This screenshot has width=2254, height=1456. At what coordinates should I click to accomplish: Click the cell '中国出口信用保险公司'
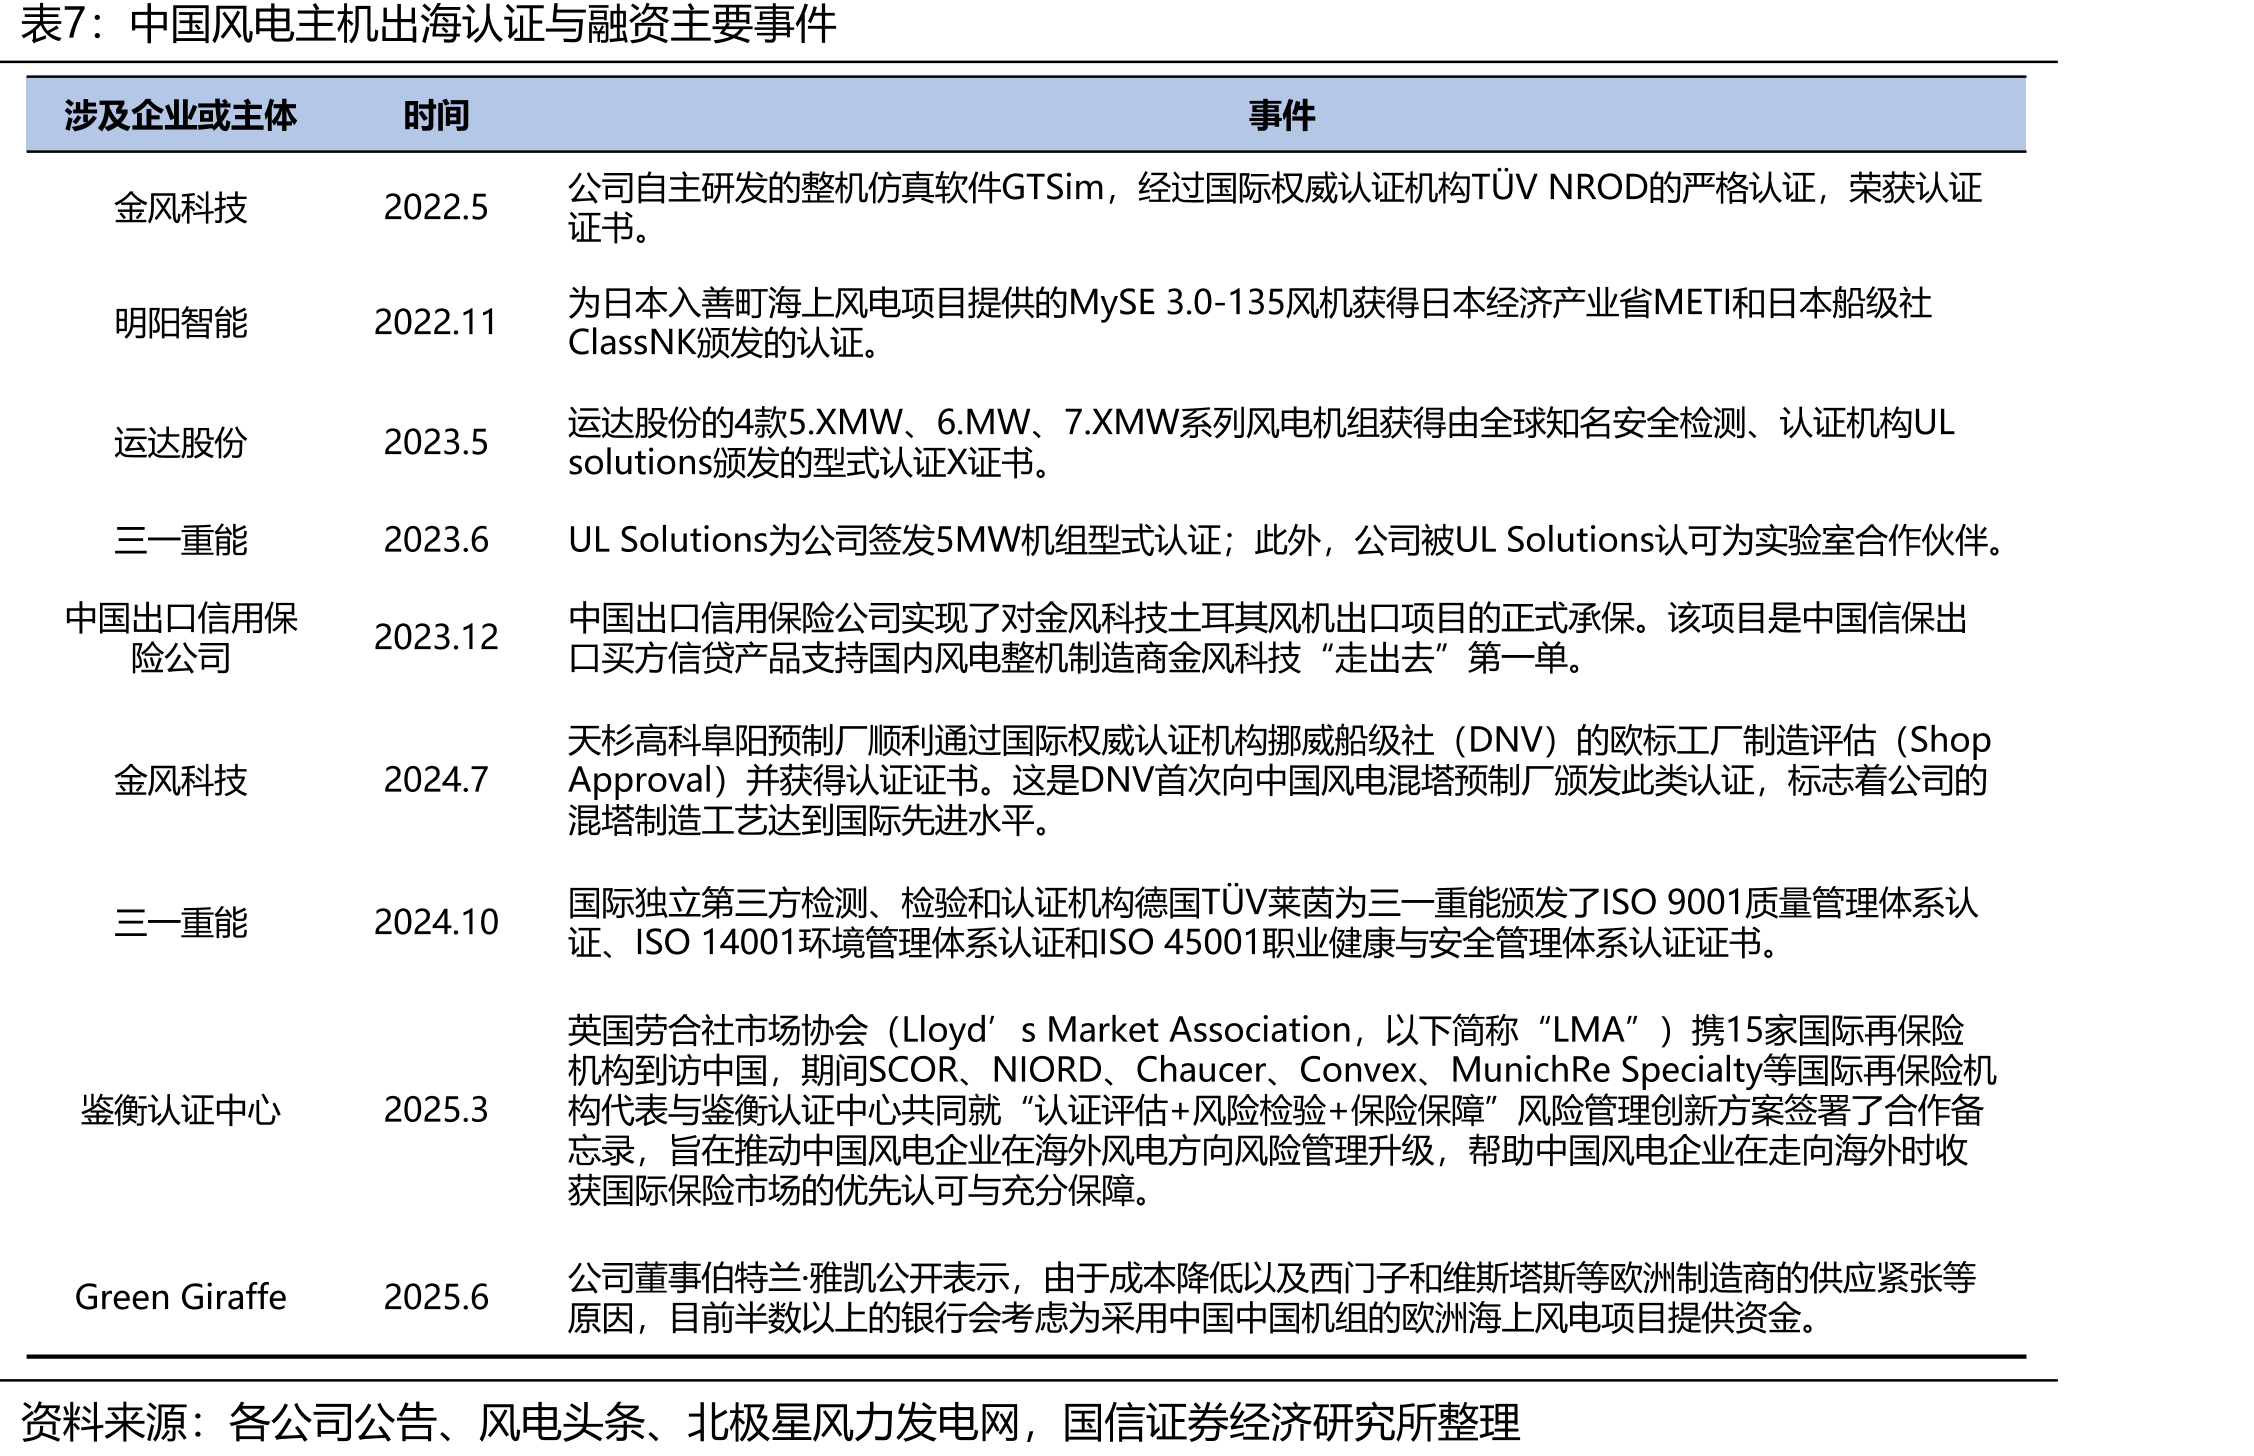[181, 638]
